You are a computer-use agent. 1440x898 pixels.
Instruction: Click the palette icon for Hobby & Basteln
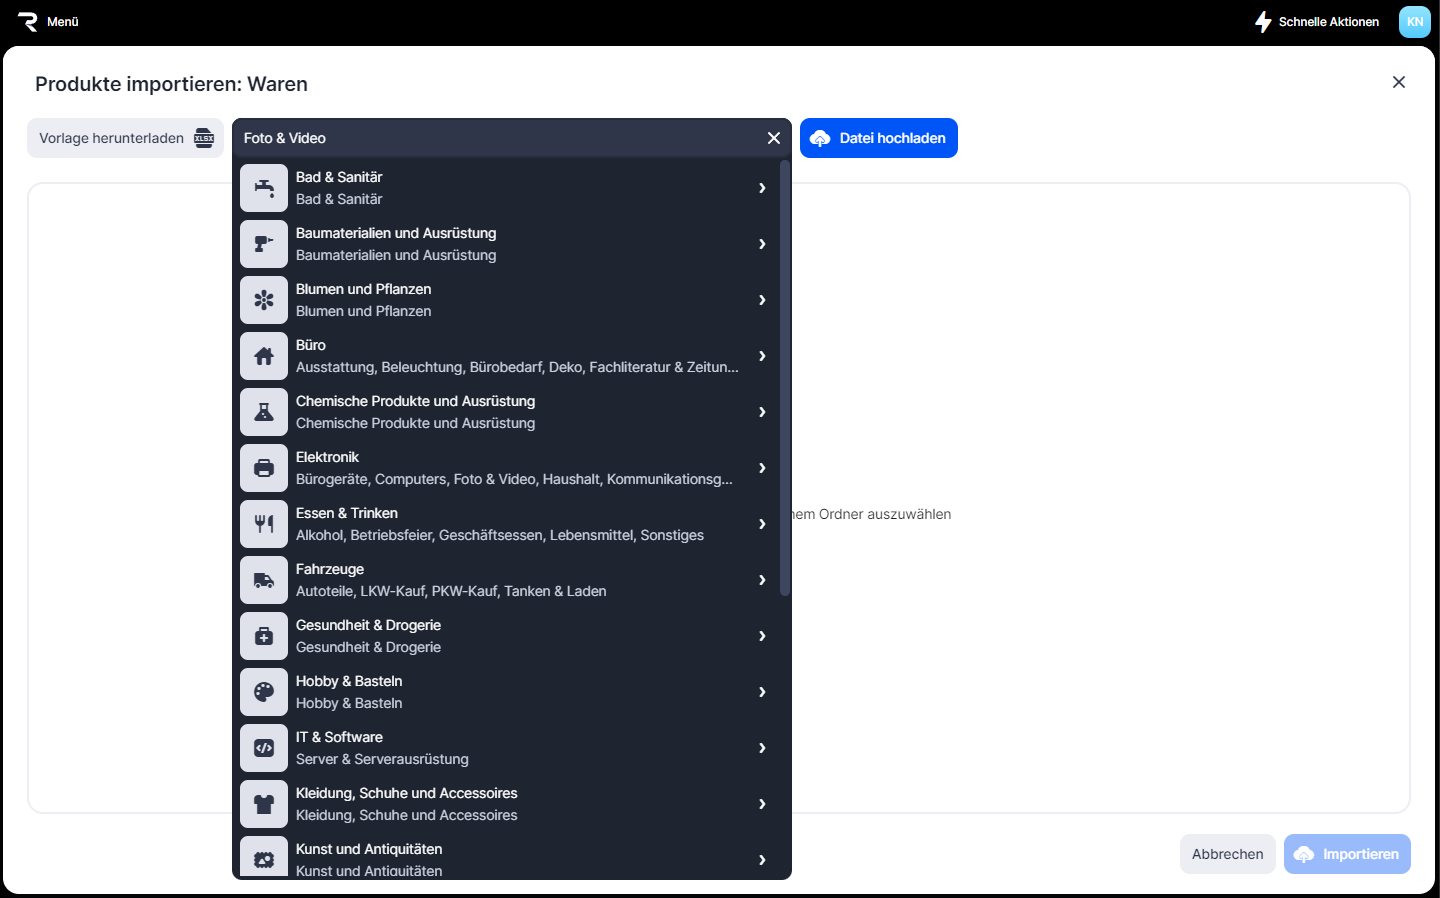[x=264, y=692]
